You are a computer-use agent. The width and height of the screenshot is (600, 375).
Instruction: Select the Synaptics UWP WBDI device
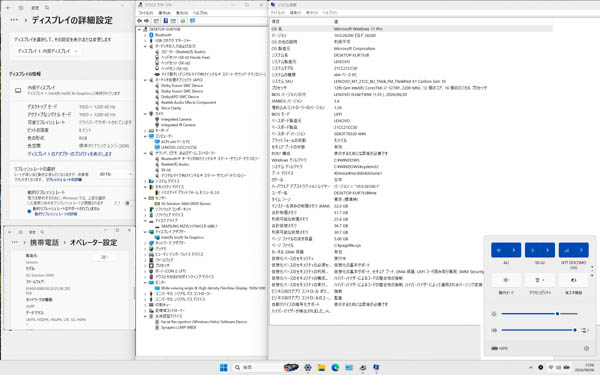tap(178, 328)
